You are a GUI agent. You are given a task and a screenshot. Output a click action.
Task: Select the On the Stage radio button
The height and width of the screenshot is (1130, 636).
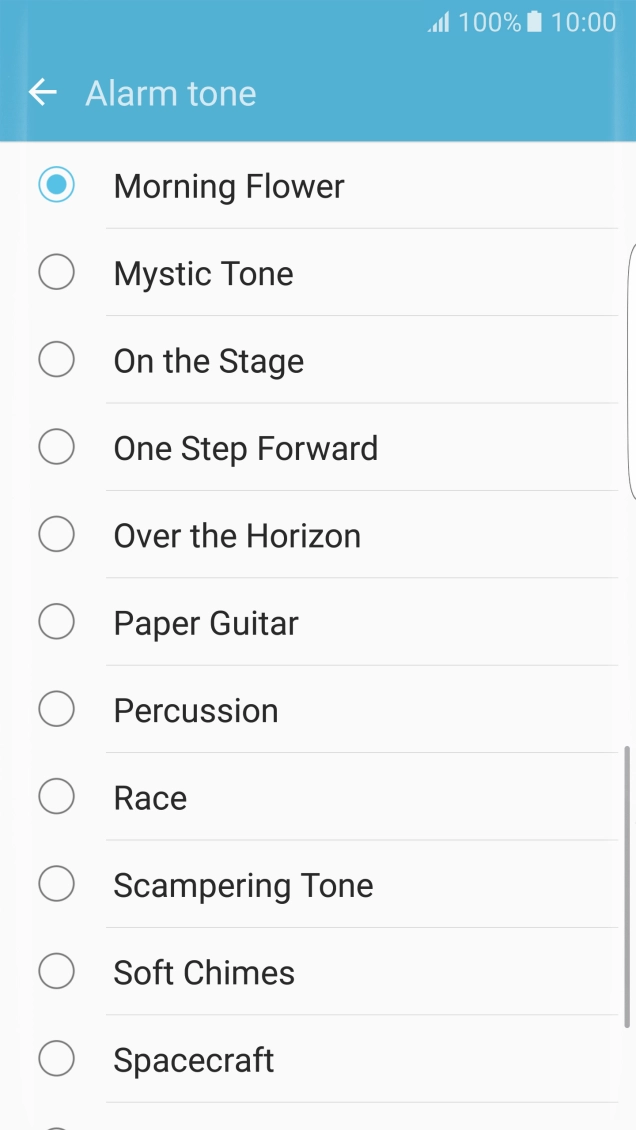57,359
